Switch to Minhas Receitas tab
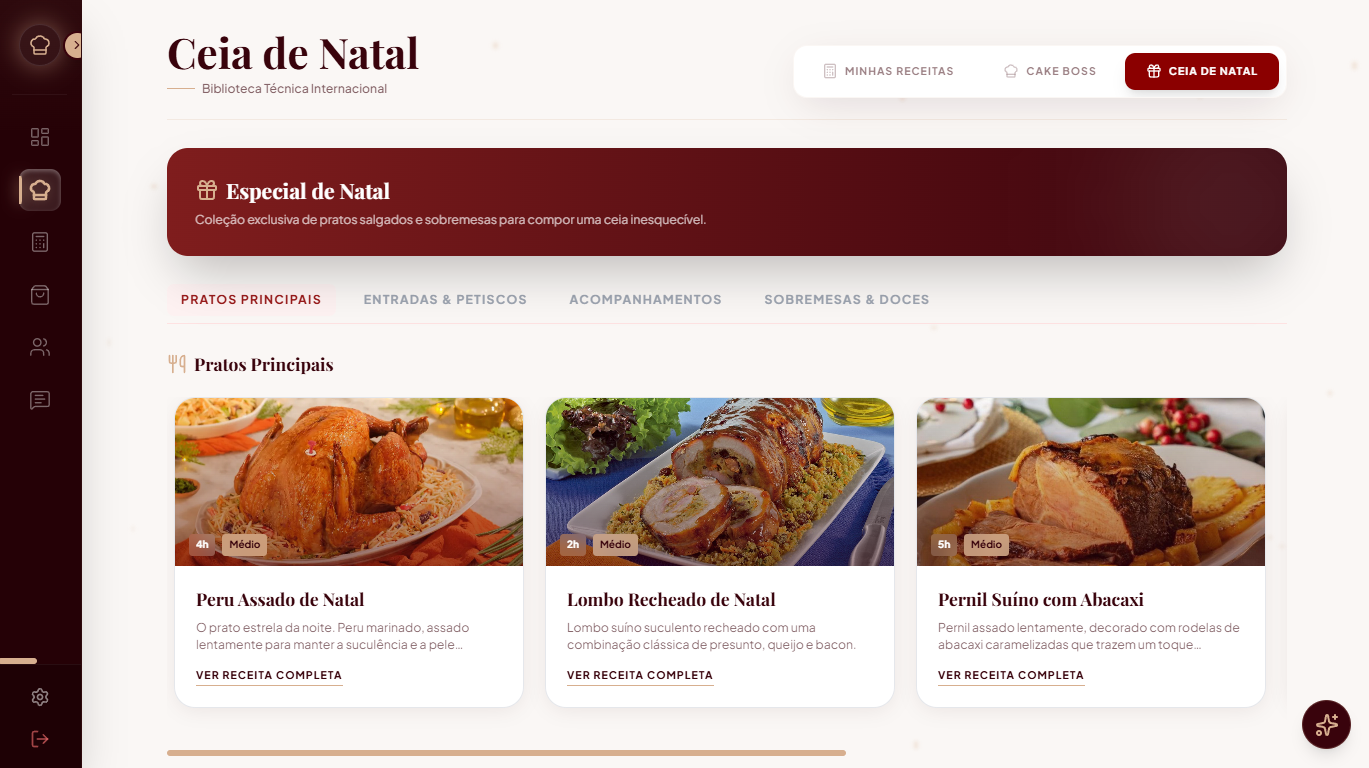 click(x=888, y=71)
